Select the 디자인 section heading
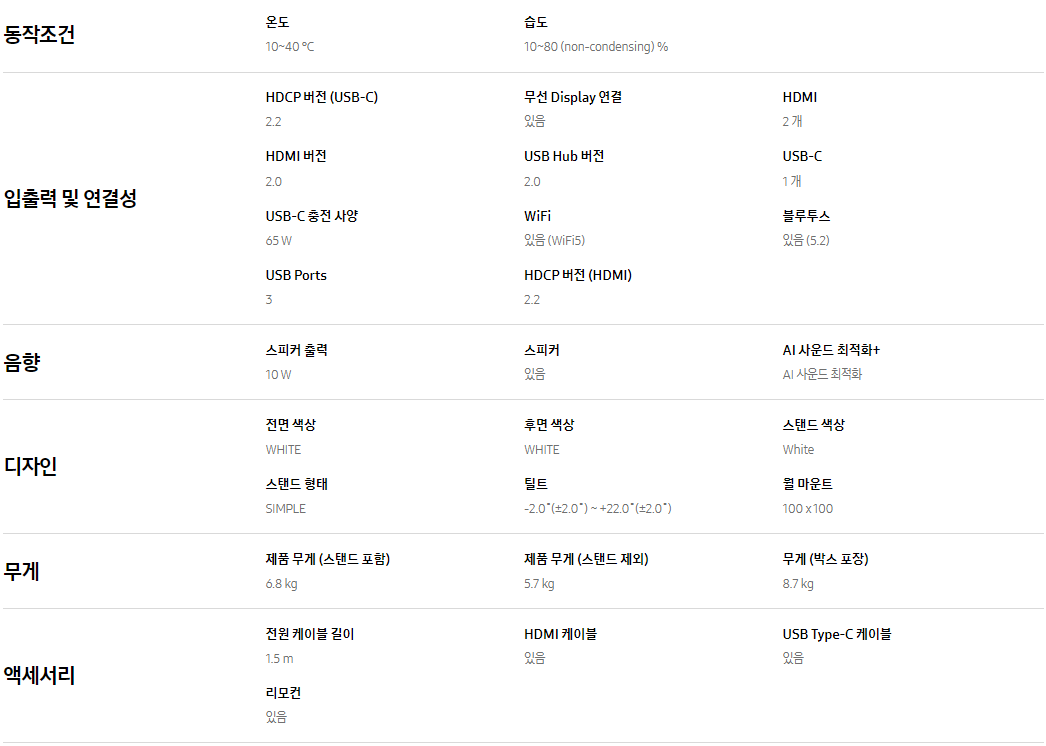 click(x=30, y=466)
